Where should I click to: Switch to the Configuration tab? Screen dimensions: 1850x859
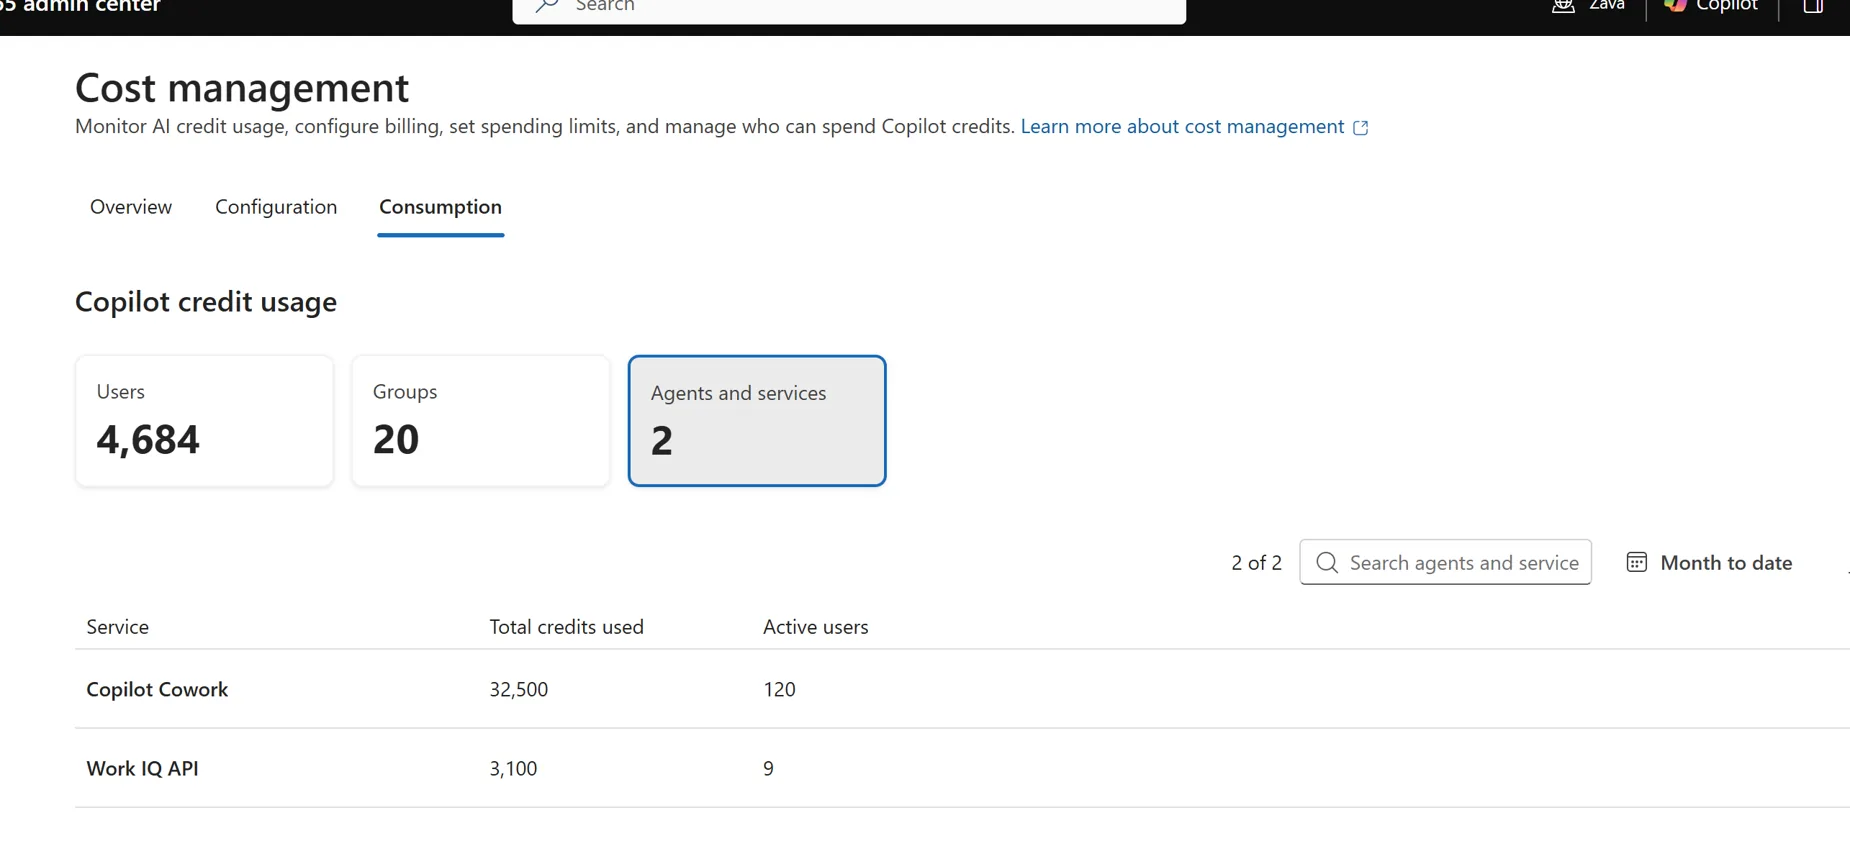click(276, 207)
